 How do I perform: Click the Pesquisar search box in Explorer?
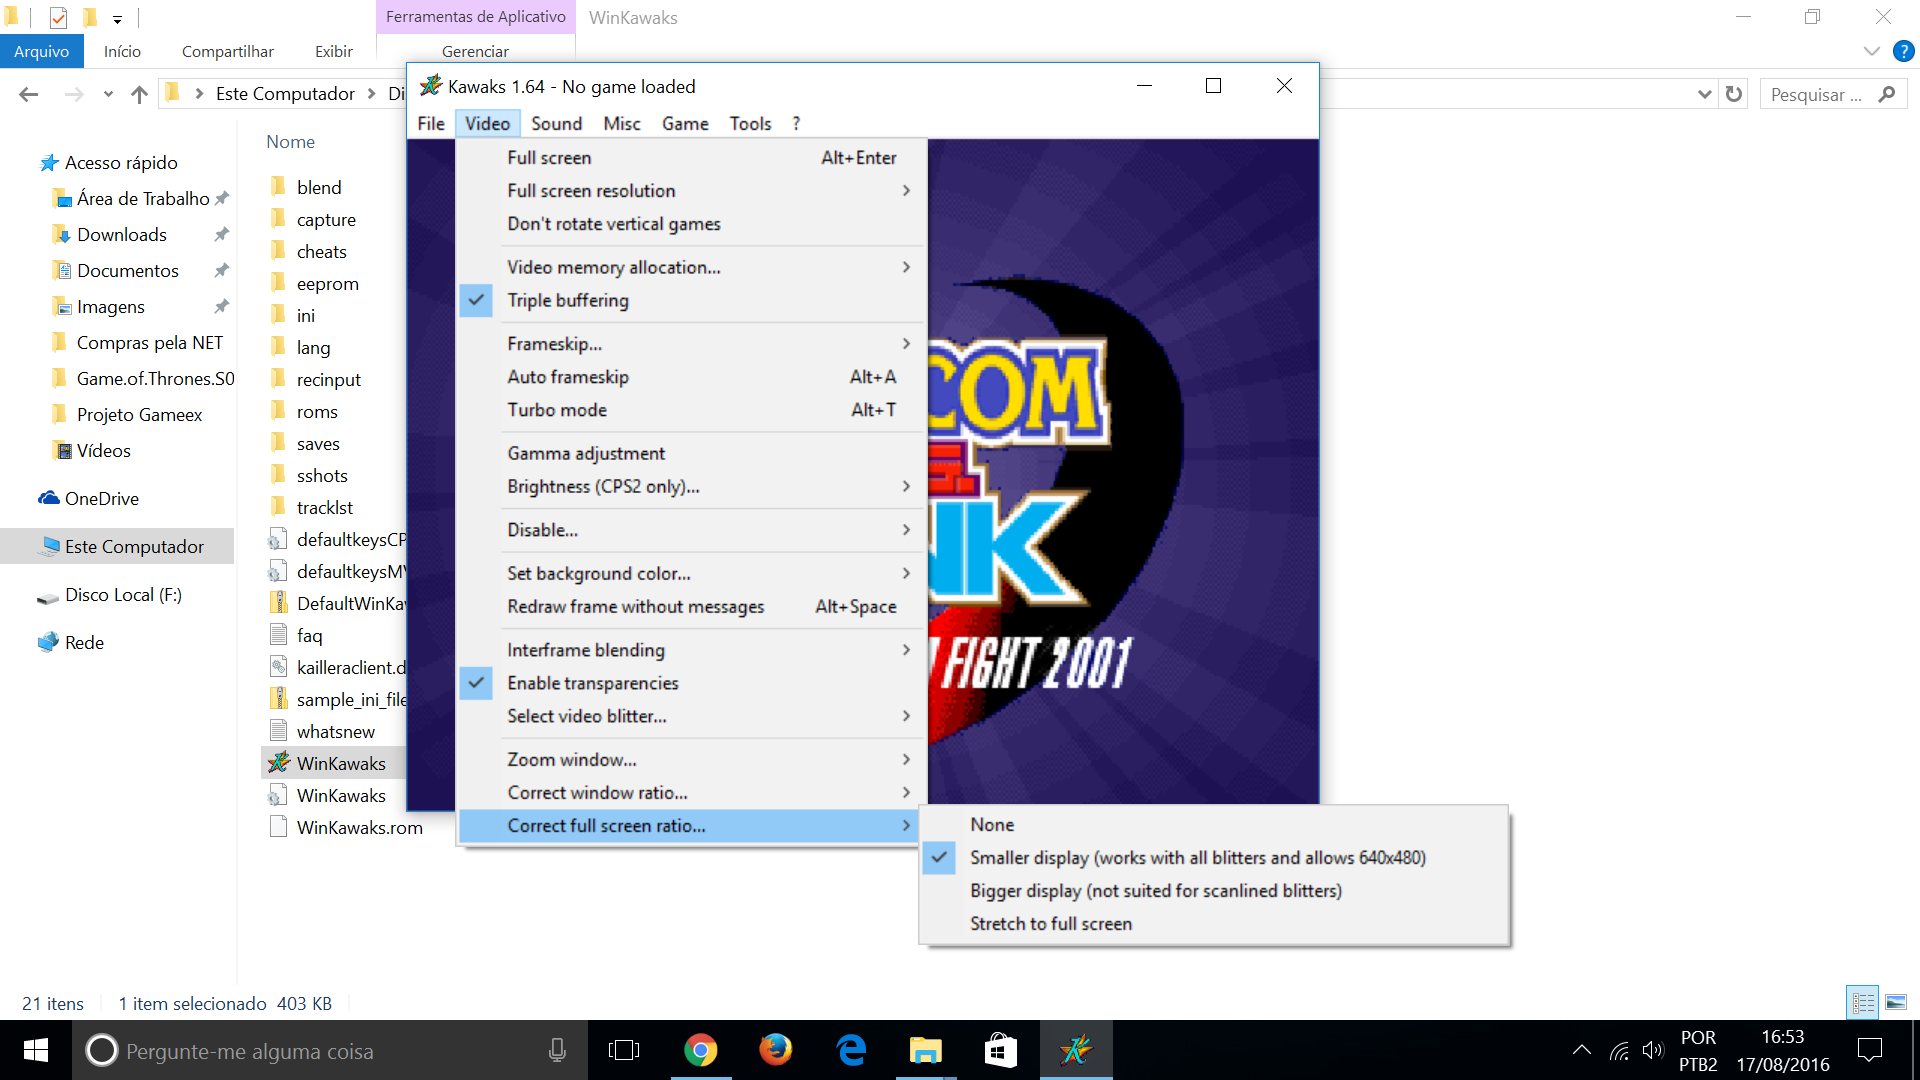(x=1833, y=94)
